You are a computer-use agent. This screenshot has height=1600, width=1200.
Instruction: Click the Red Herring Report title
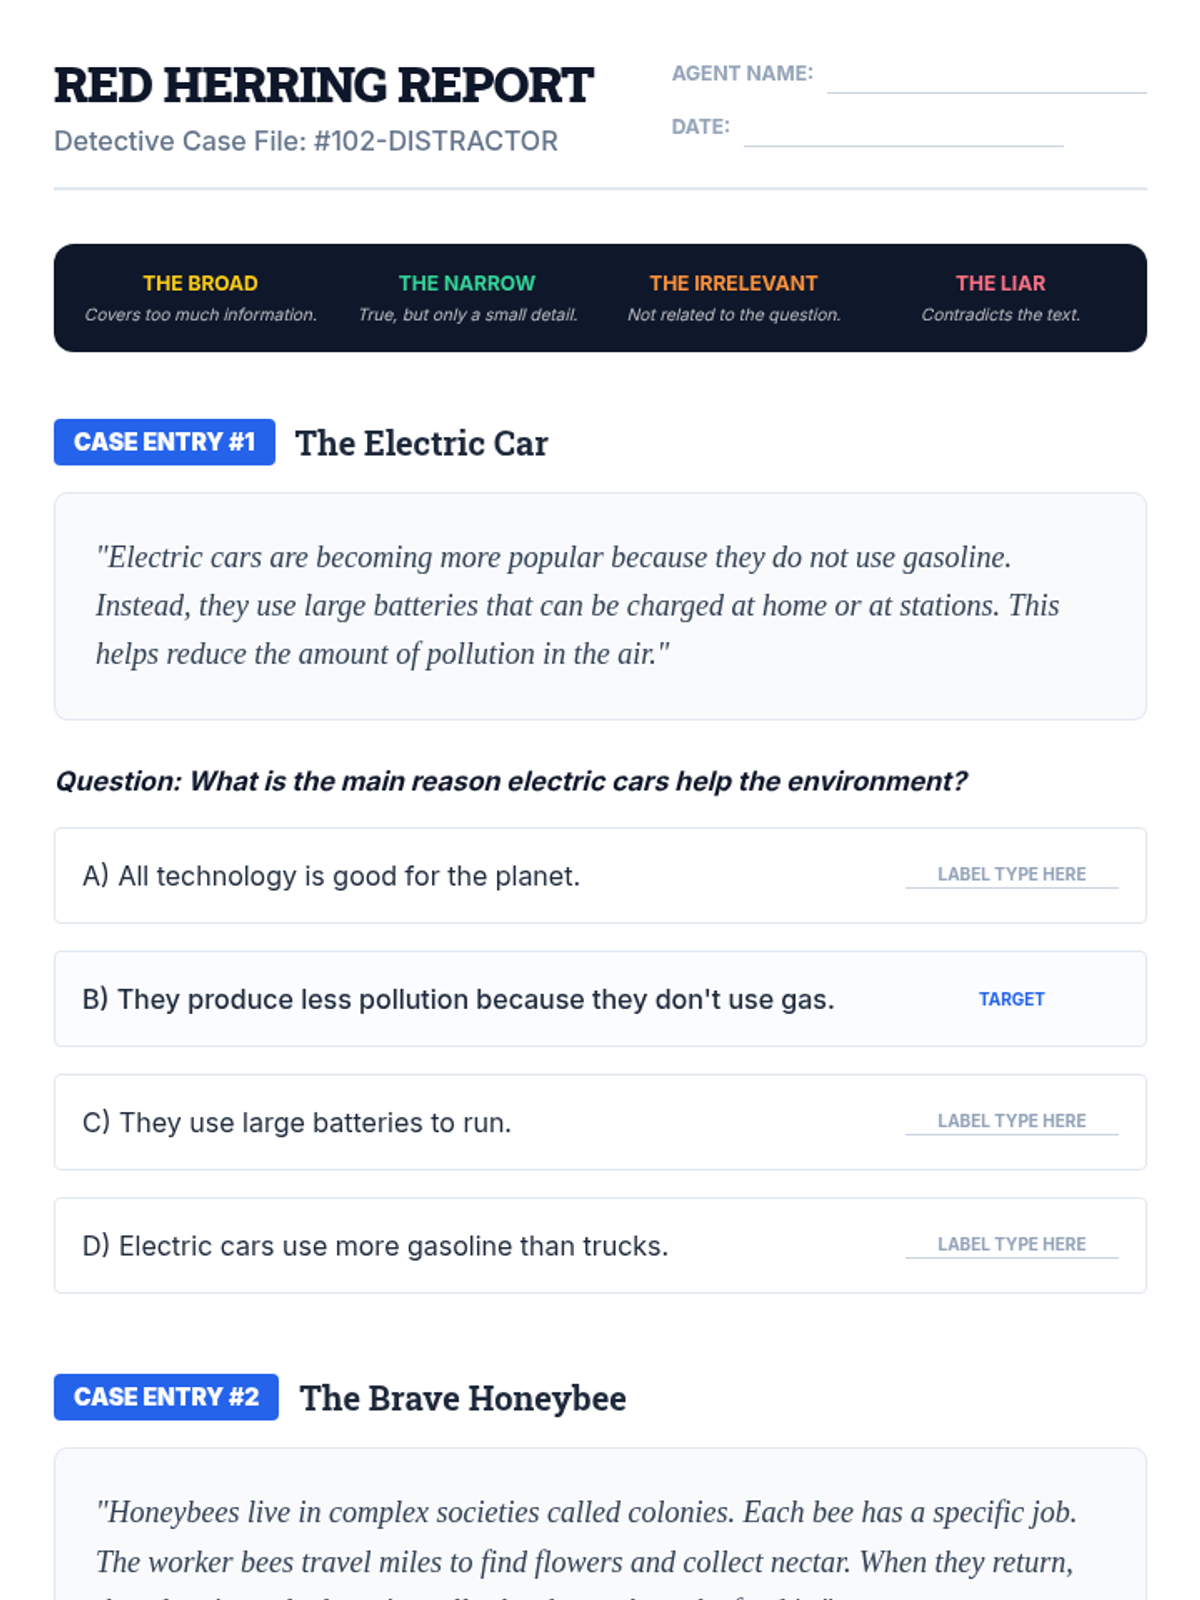coord(323,86)
